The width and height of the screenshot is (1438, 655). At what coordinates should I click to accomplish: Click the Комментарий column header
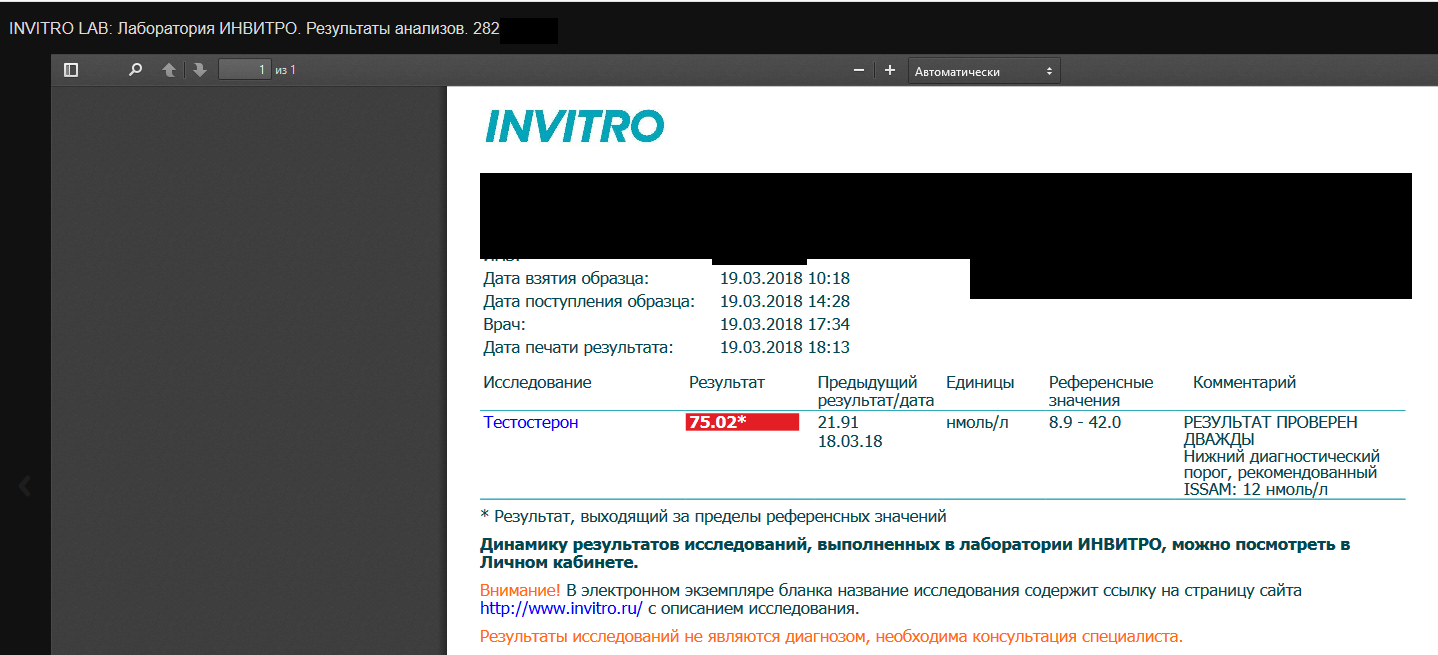coord(1244,383)
